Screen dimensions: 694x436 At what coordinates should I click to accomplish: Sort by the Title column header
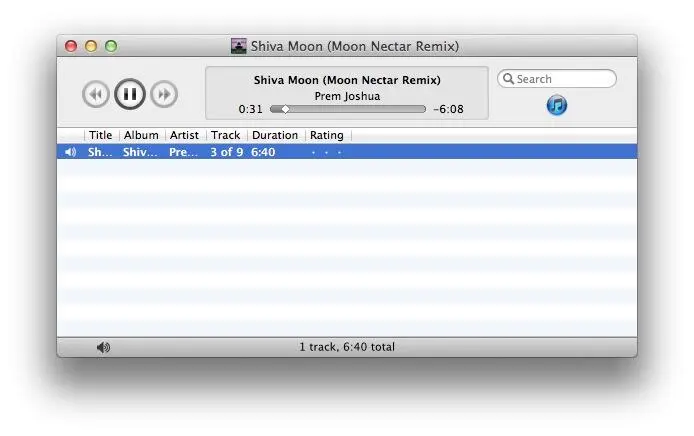(100, 135)
